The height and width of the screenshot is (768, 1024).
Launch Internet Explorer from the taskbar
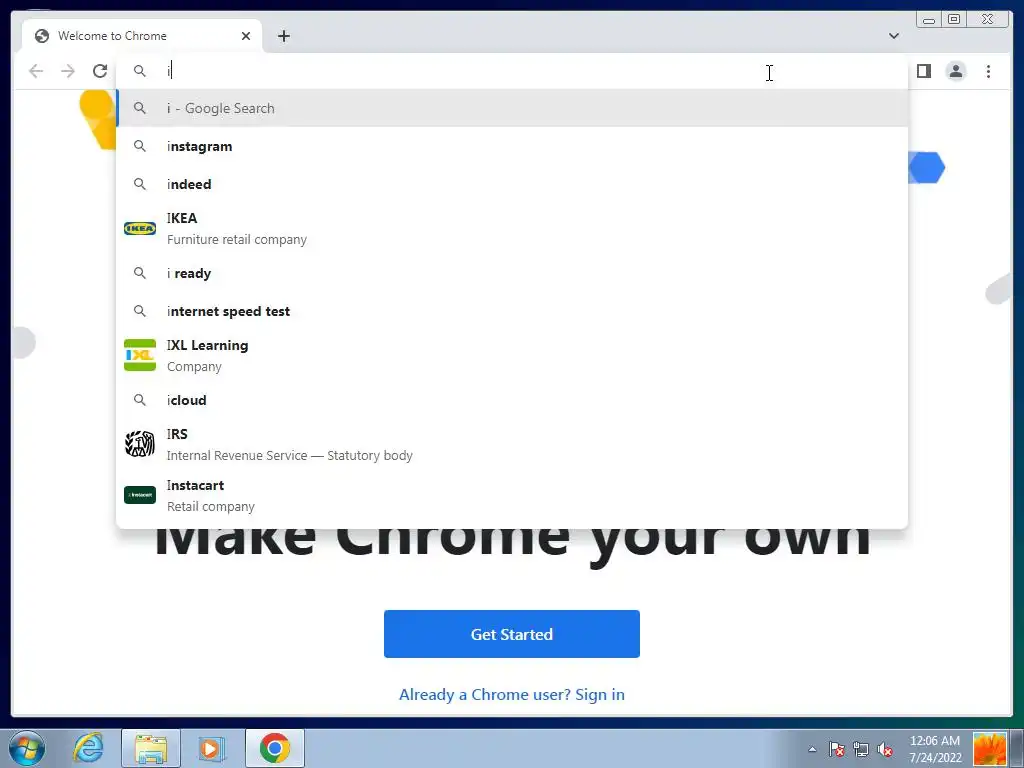pos(89,748)
